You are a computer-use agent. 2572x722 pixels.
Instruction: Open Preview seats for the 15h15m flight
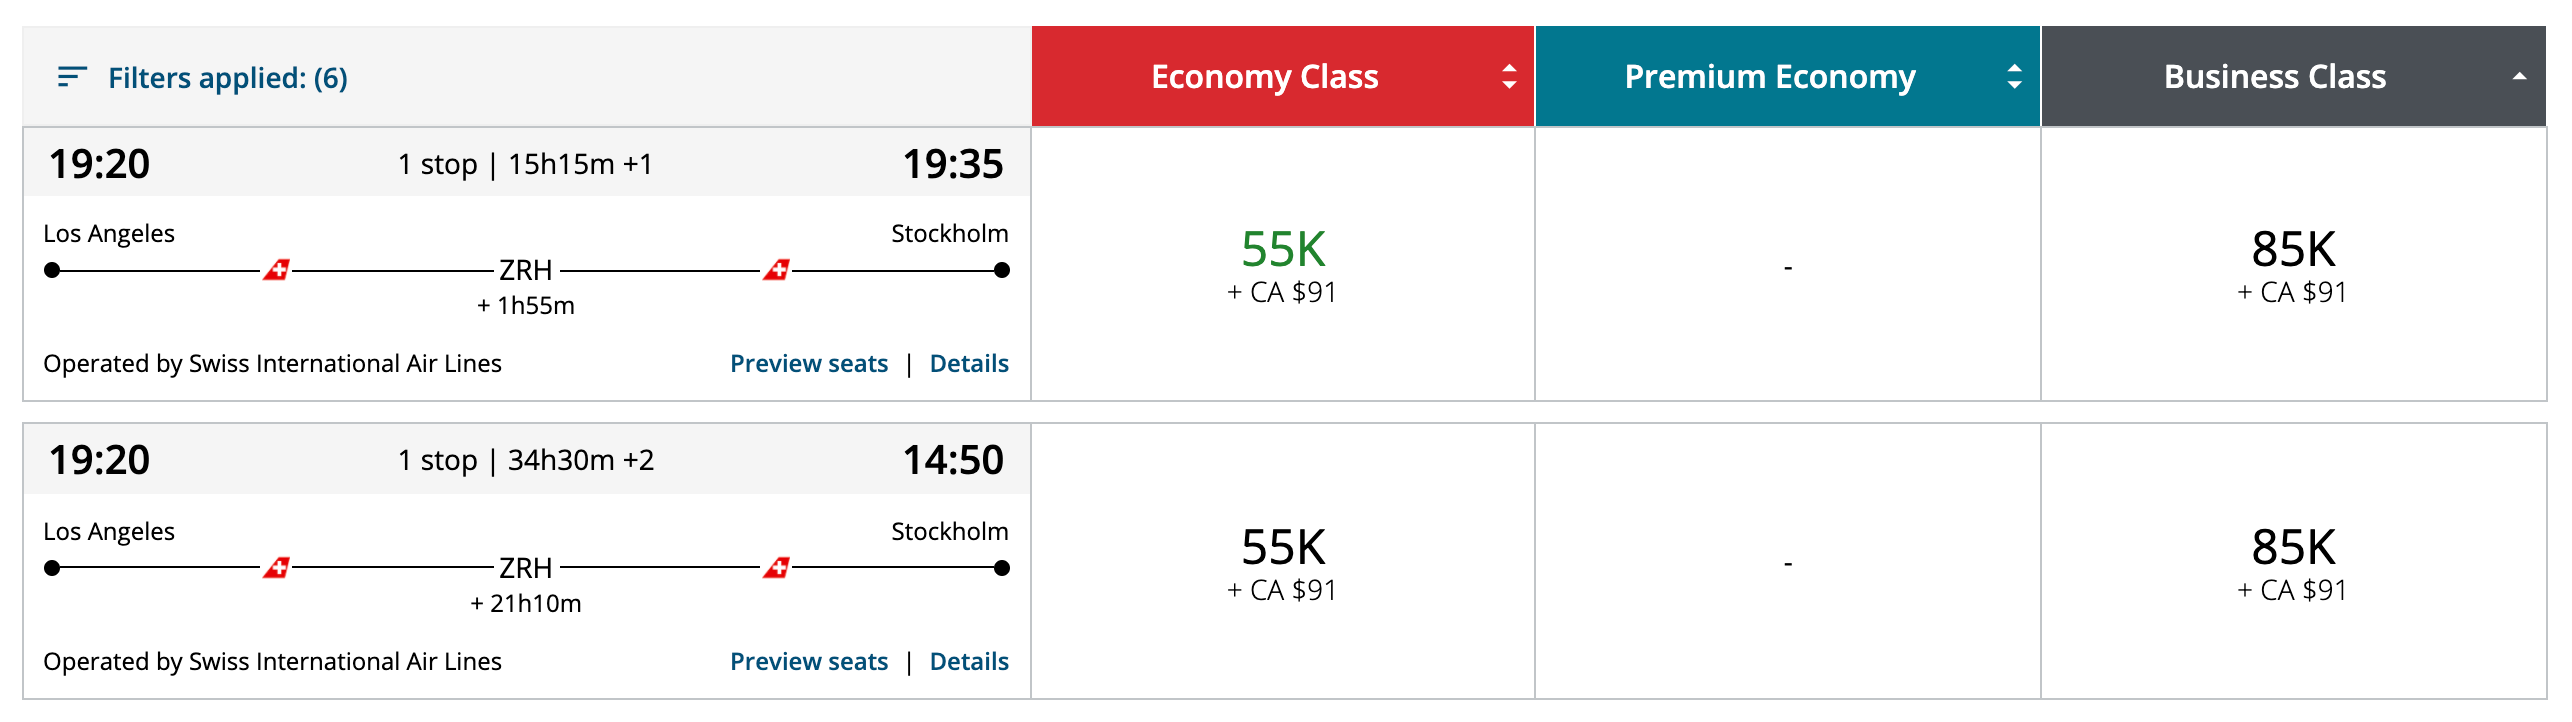coord(810,363)
